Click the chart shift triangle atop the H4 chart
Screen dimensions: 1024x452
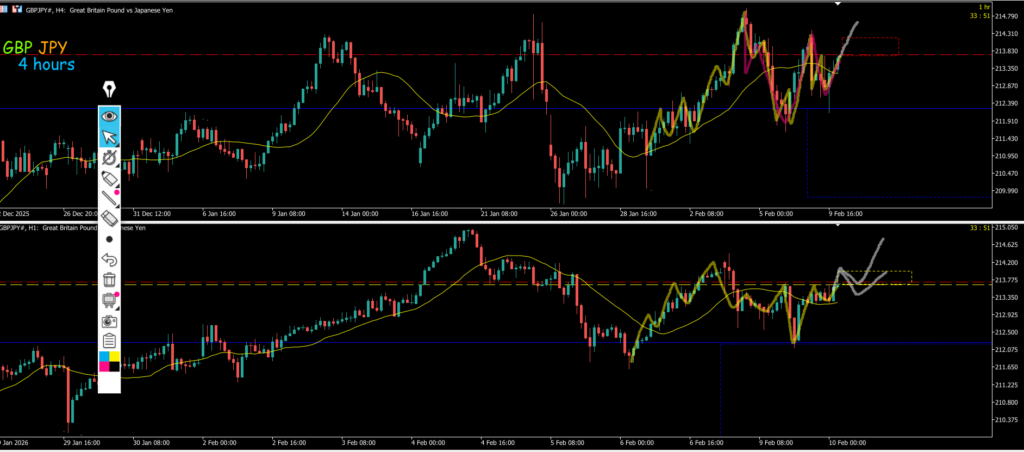pos(836,5)
